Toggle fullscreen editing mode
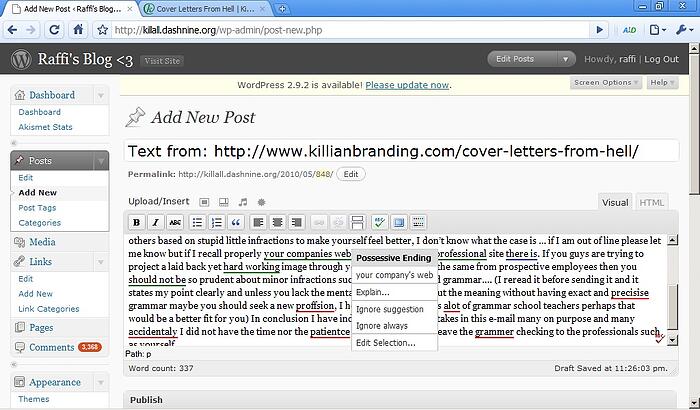Image resolution: width=700 pixels, height=410 pixels. pos(399,222)
